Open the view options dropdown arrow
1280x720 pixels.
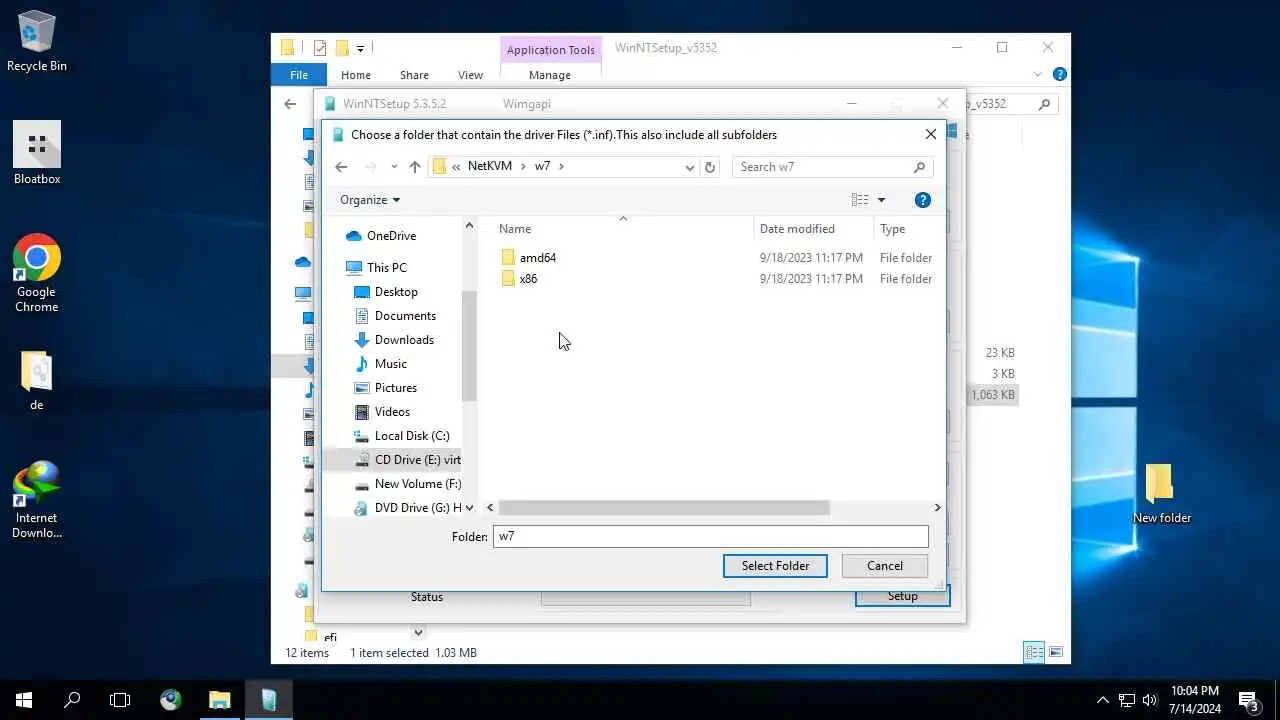pyautogui.click(x=881, y=200)
